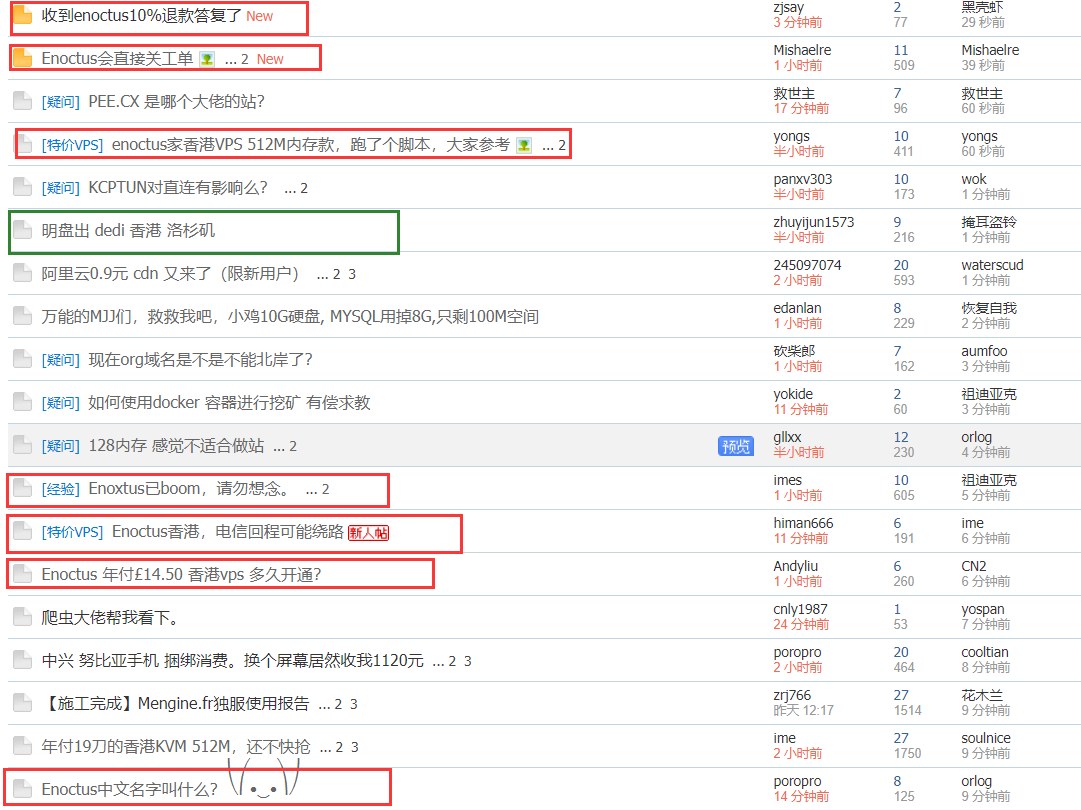Open last poster profile CN2
This screenshot has height=810, width=1081.
(973, 566)
